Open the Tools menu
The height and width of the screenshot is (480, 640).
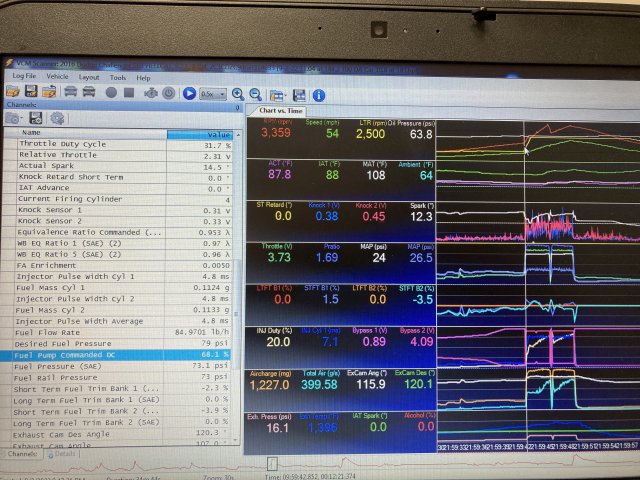point(117,77)
